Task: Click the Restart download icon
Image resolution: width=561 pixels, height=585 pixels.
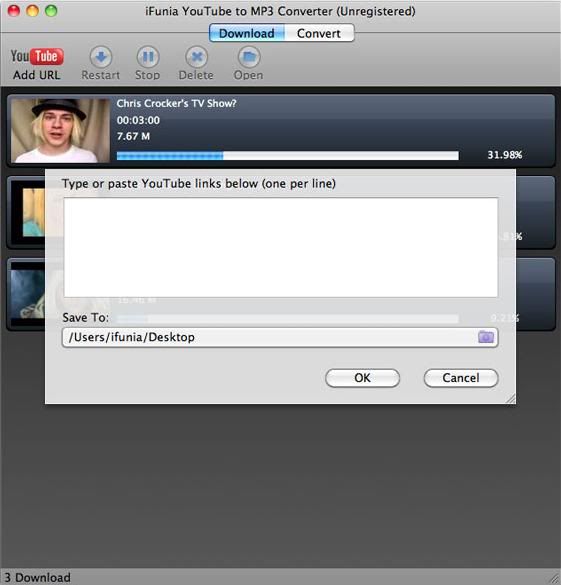Action: 101,57
